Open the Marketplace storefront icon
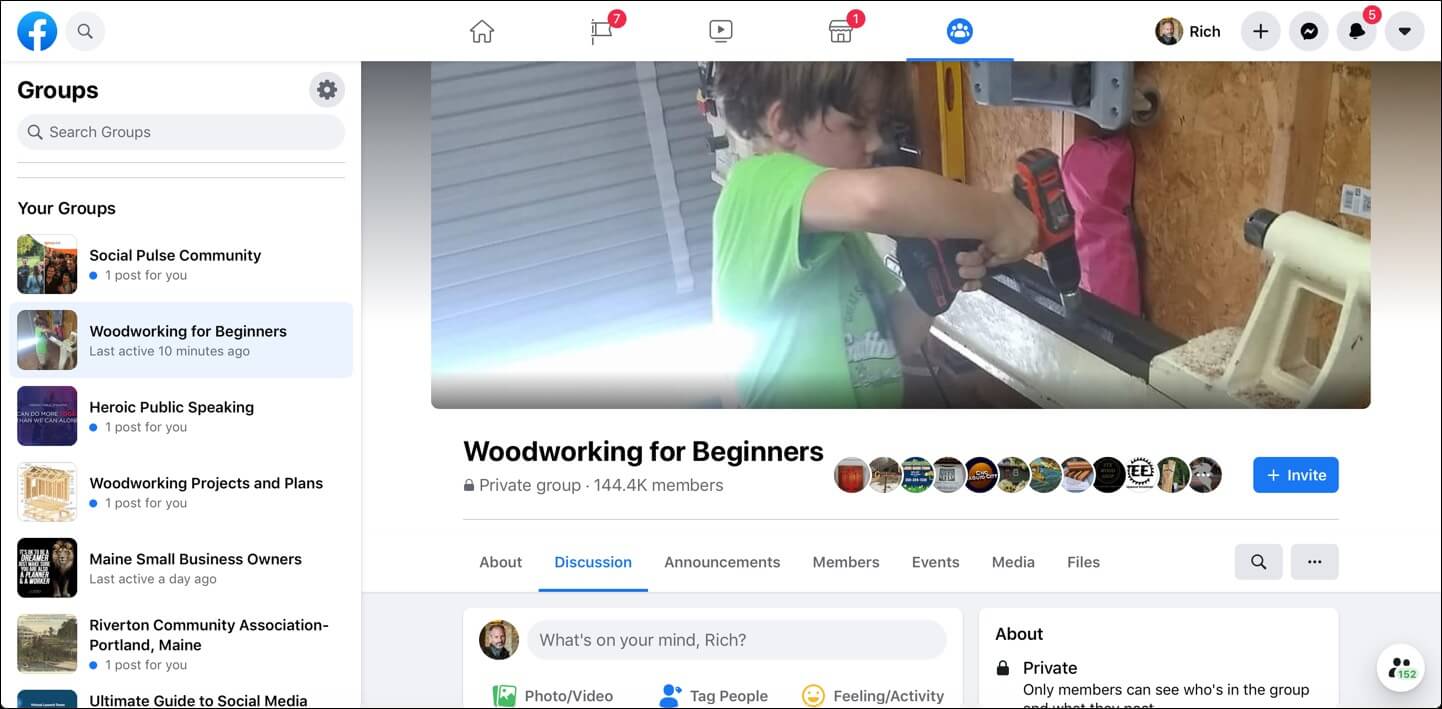This screenshot has height=709, width=1442. pos(840,31)
